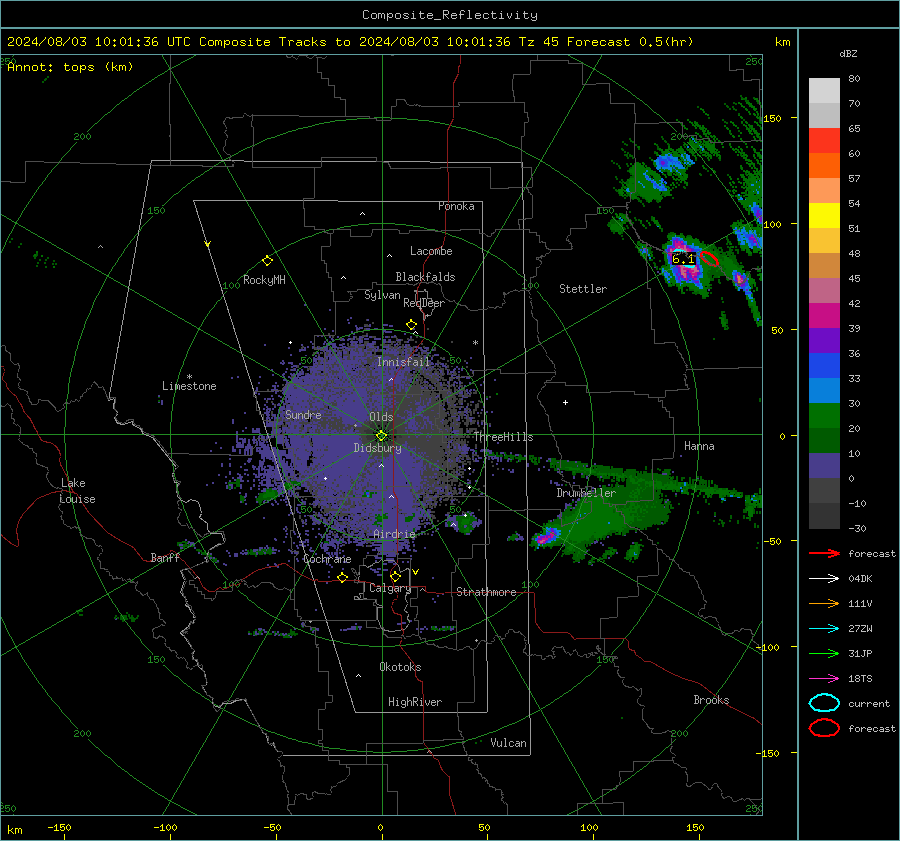Click the magenta 18TS arrow symbol

(x=824, y=679)
